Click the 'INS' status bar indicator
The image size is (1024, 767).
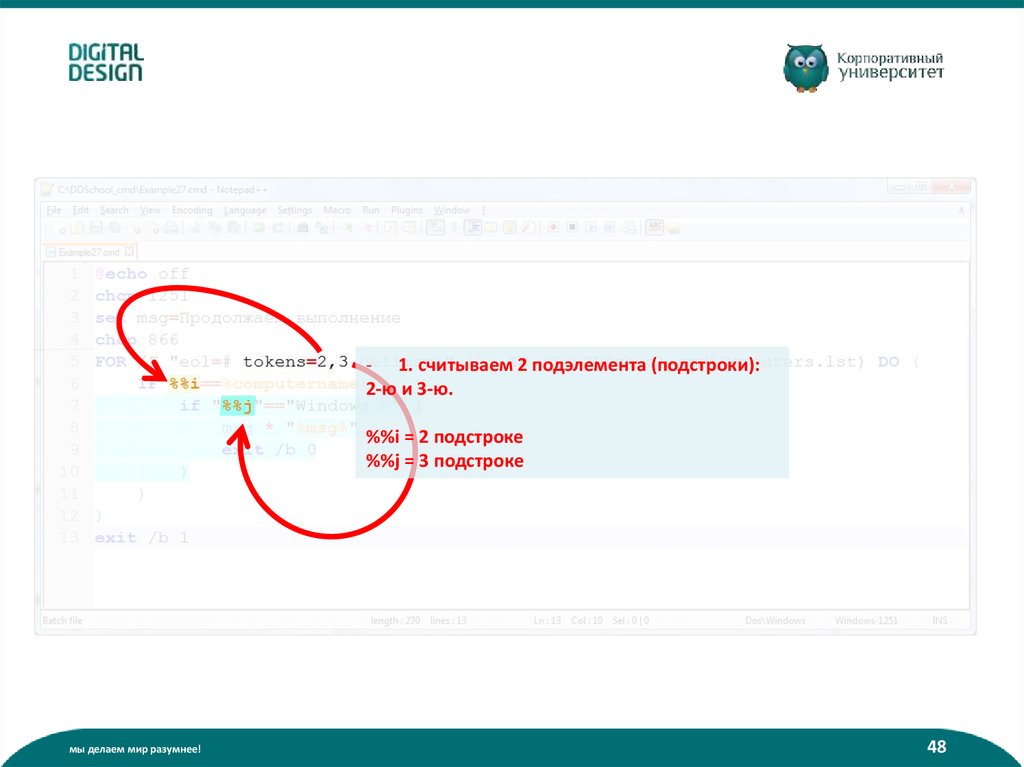point(939,620)
